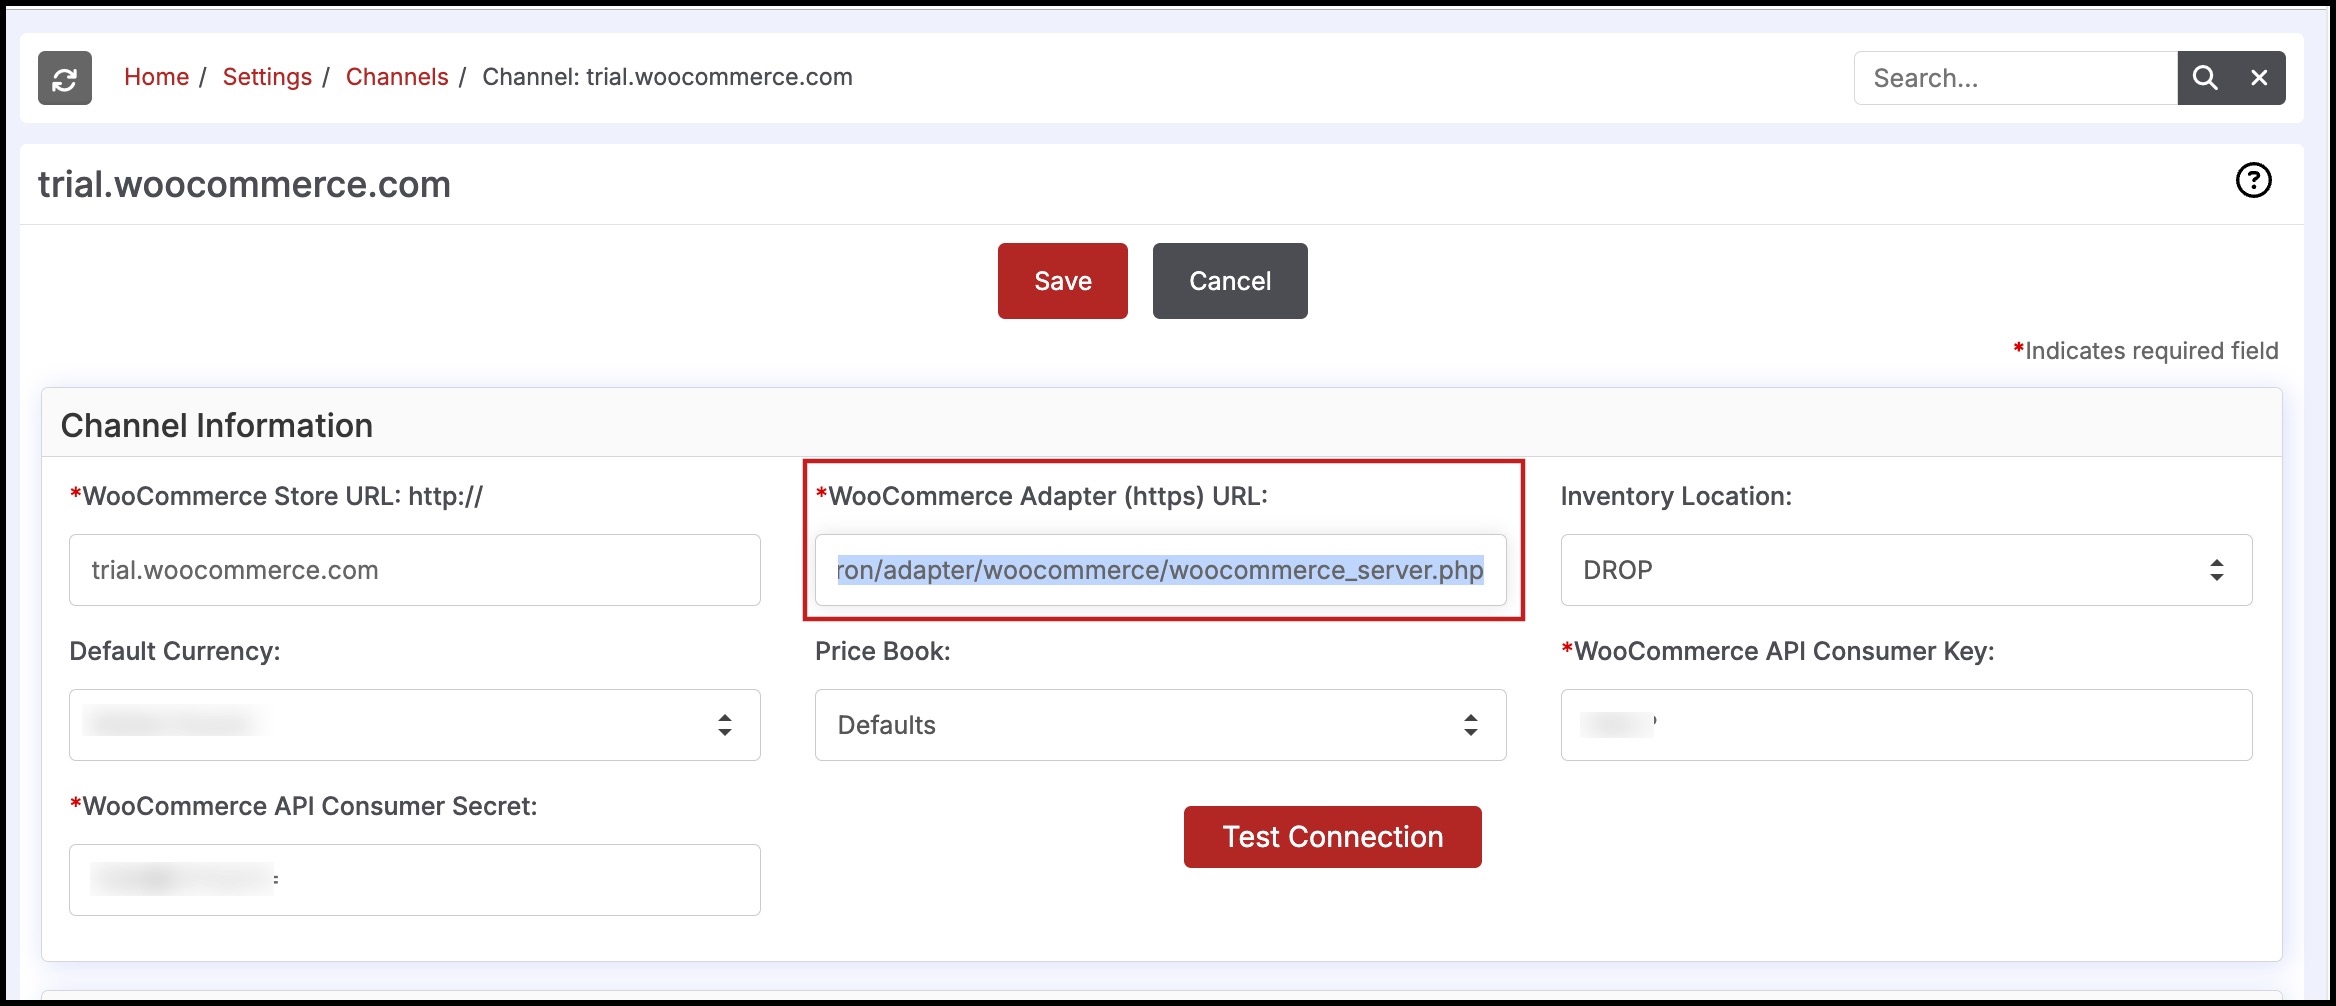Click the search magnifier icon
The width and height of the screenshot is (2336, 1006).
coord(2205,78)
